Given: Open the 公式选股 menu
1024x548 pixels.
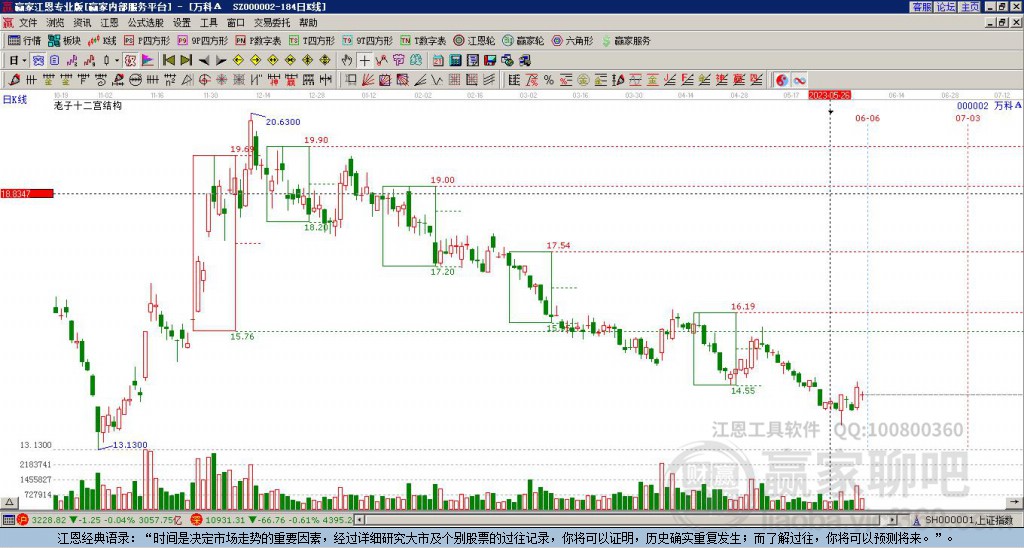Looking at the screenshot, I should click(x=146, y=23).
